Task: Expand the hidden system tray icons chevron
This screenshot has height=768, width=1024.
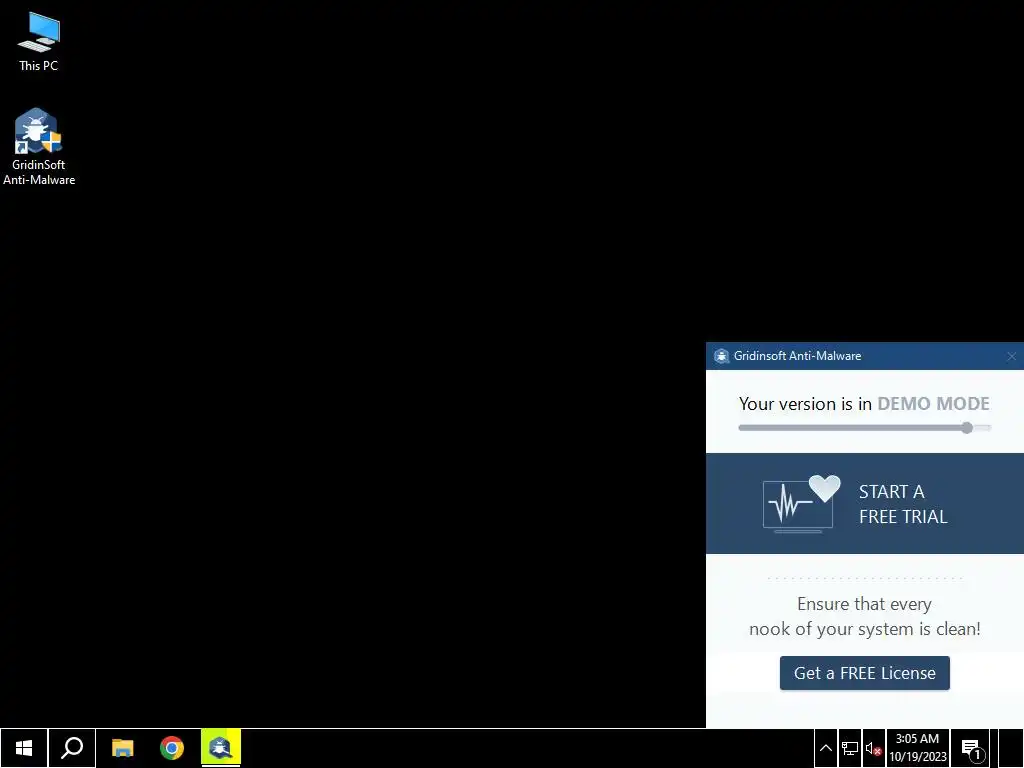Action: pyautogui.click(x=825, y=748)
